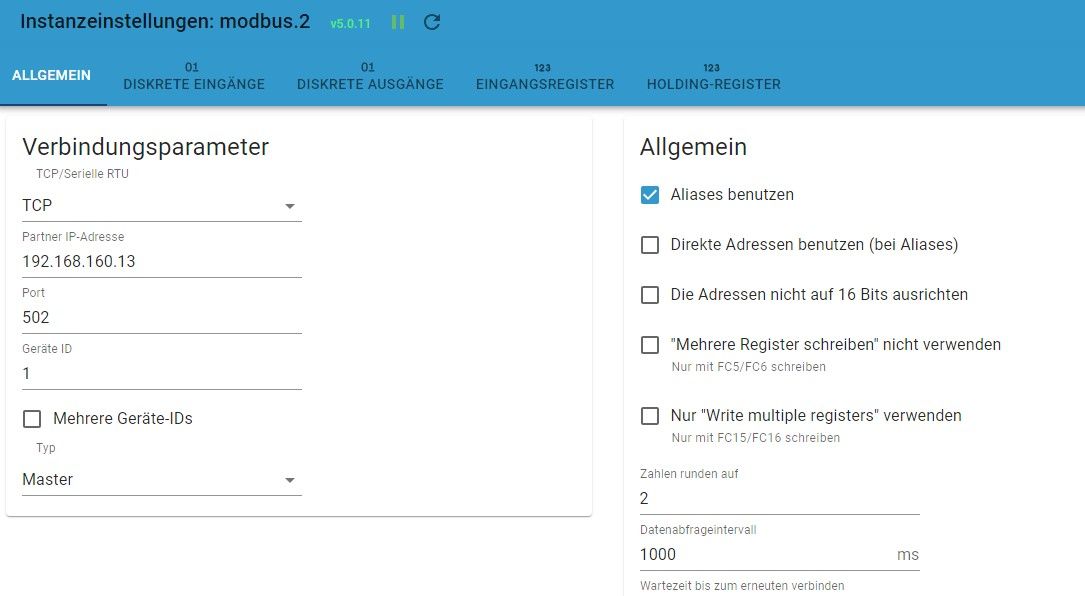This screenshot has height=596, width=1085.
Task: Restart the instance with the reload icon
Action: point(432,22)
